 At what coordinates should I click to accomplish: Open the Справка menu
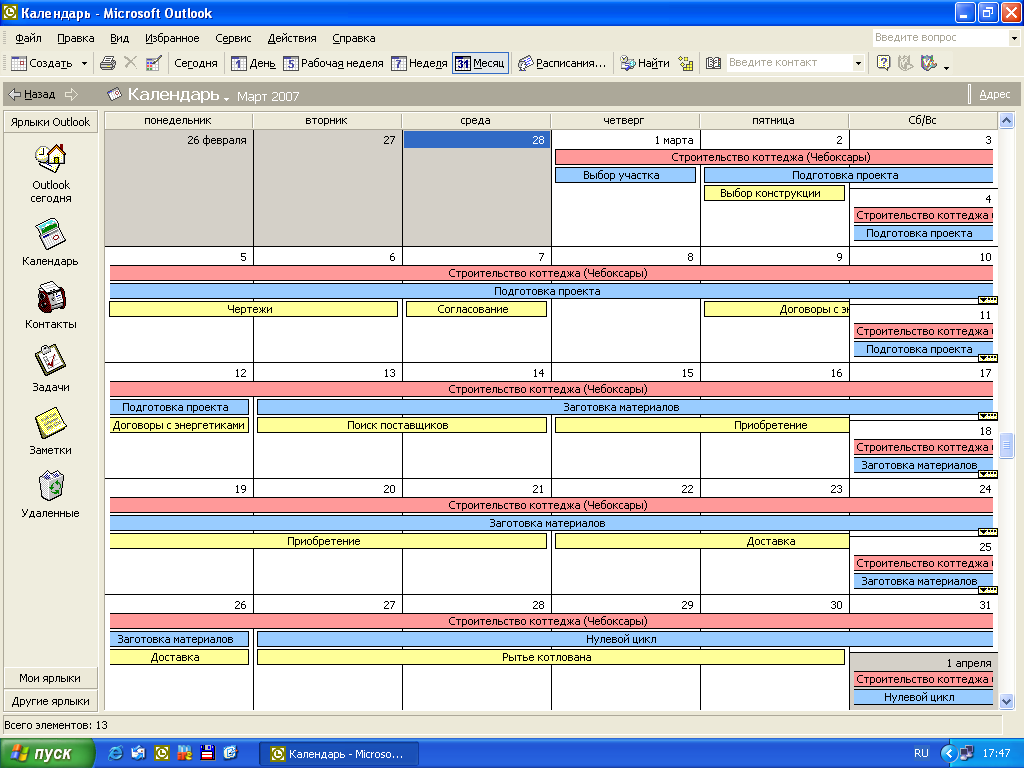click(x=353, y=38)
